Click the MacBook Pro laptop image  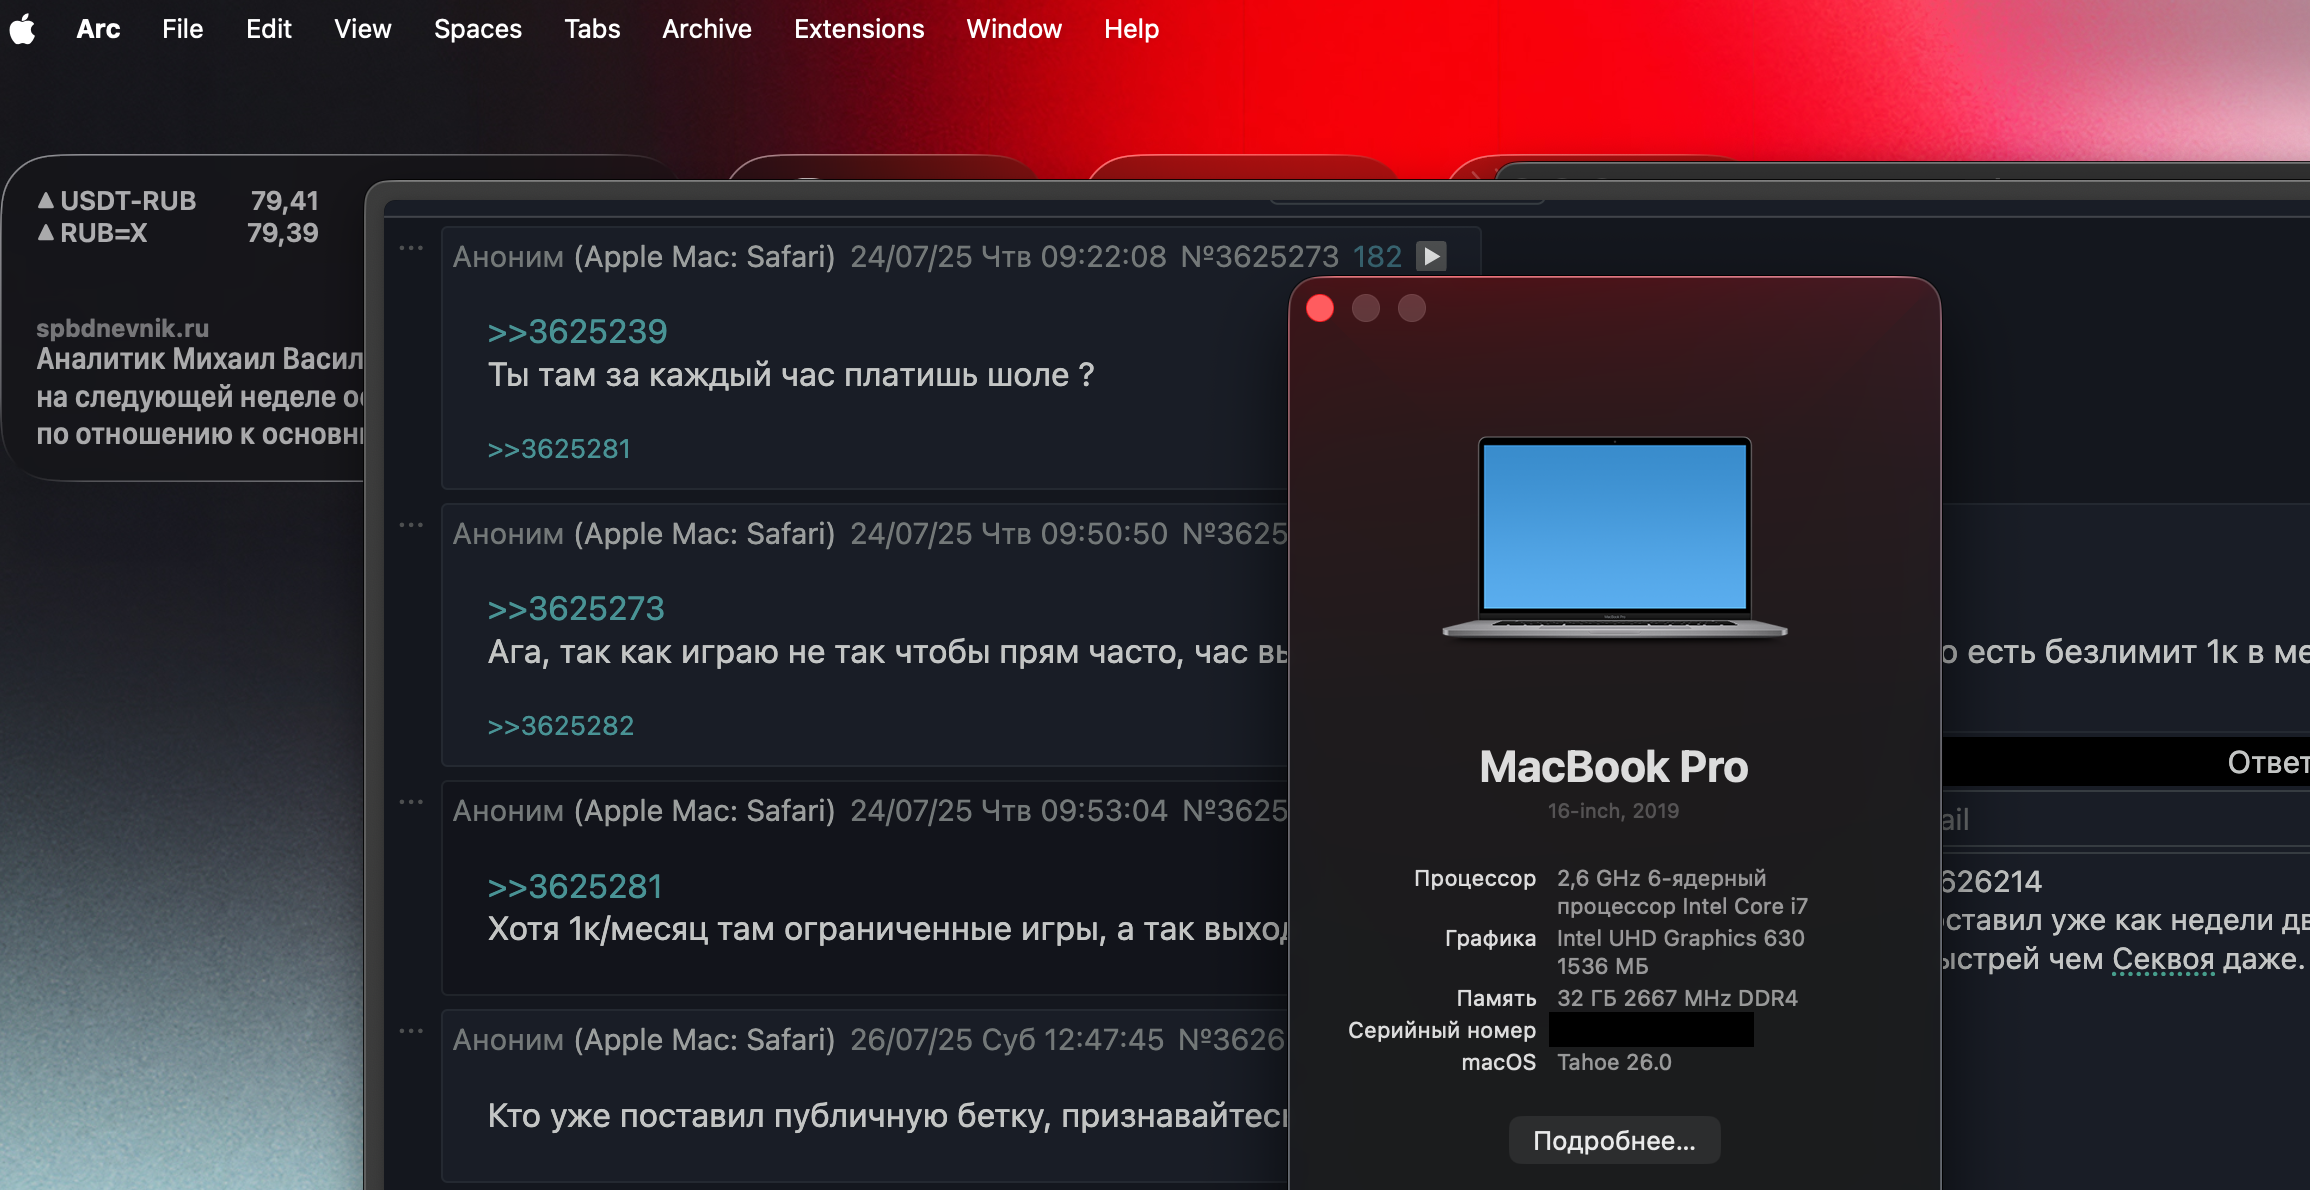point(1614,535)
